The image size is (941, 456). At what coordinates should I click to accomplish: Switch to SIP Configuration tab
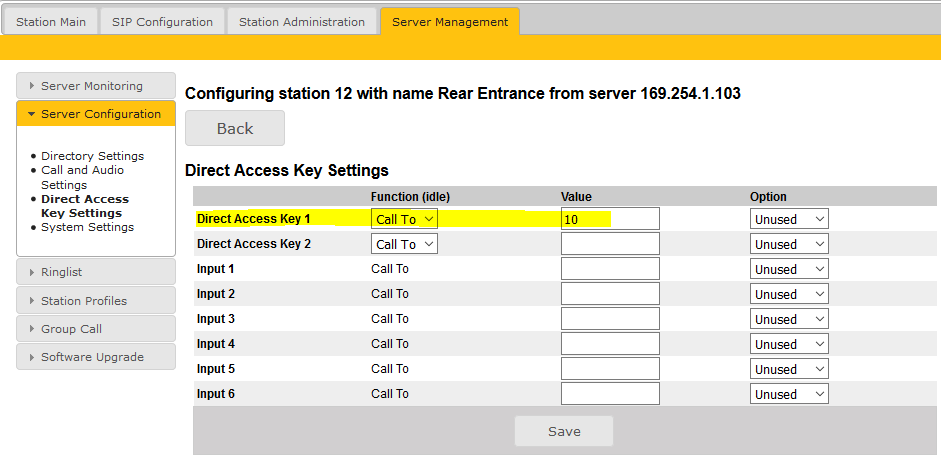coord(163,22)
